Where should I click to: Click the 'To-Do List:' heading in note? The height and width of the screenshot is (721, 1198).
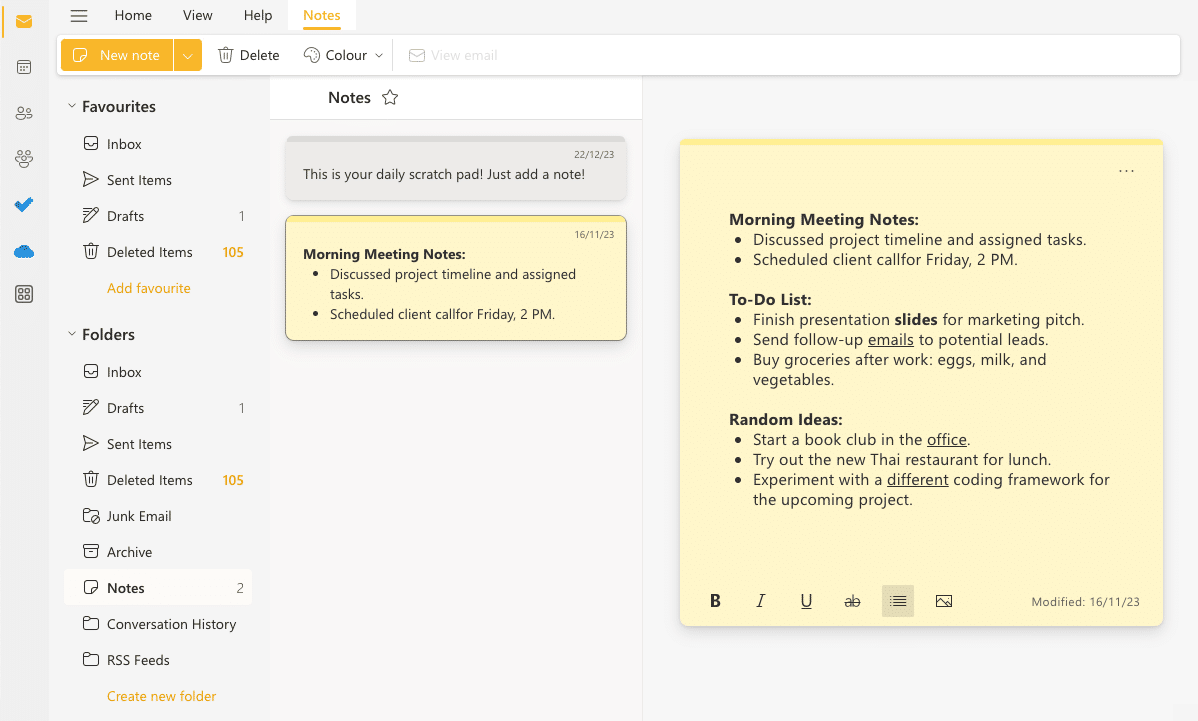(770, 299)
